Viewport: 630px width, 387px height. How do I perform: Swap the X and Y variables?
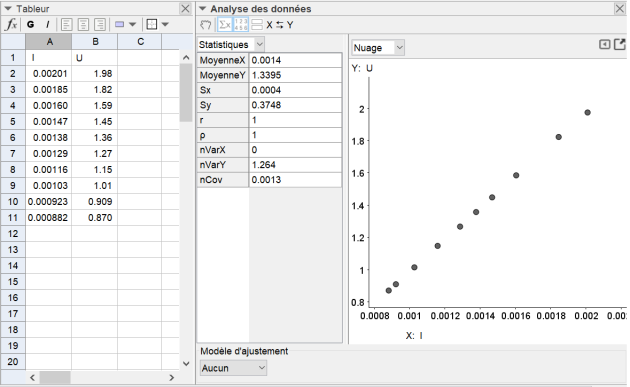coord(280,25)
